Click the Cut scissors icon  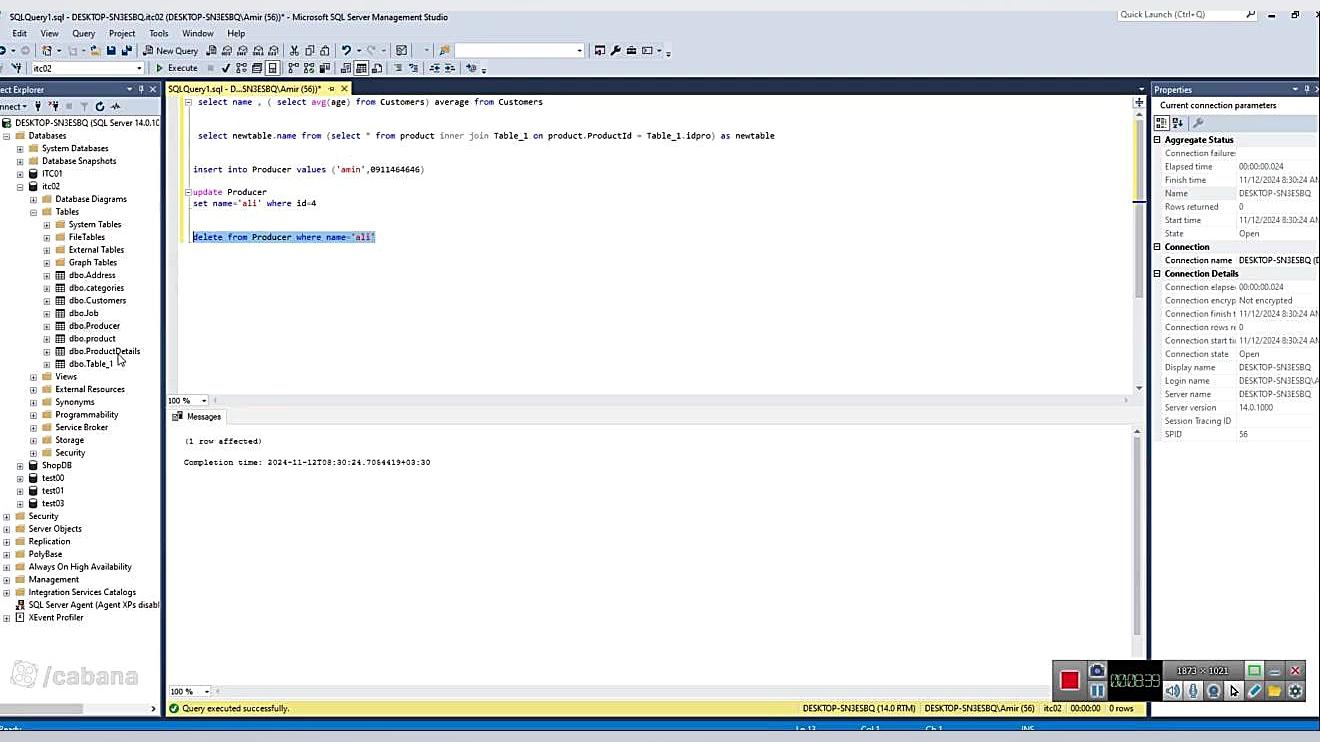click(294, 51)
